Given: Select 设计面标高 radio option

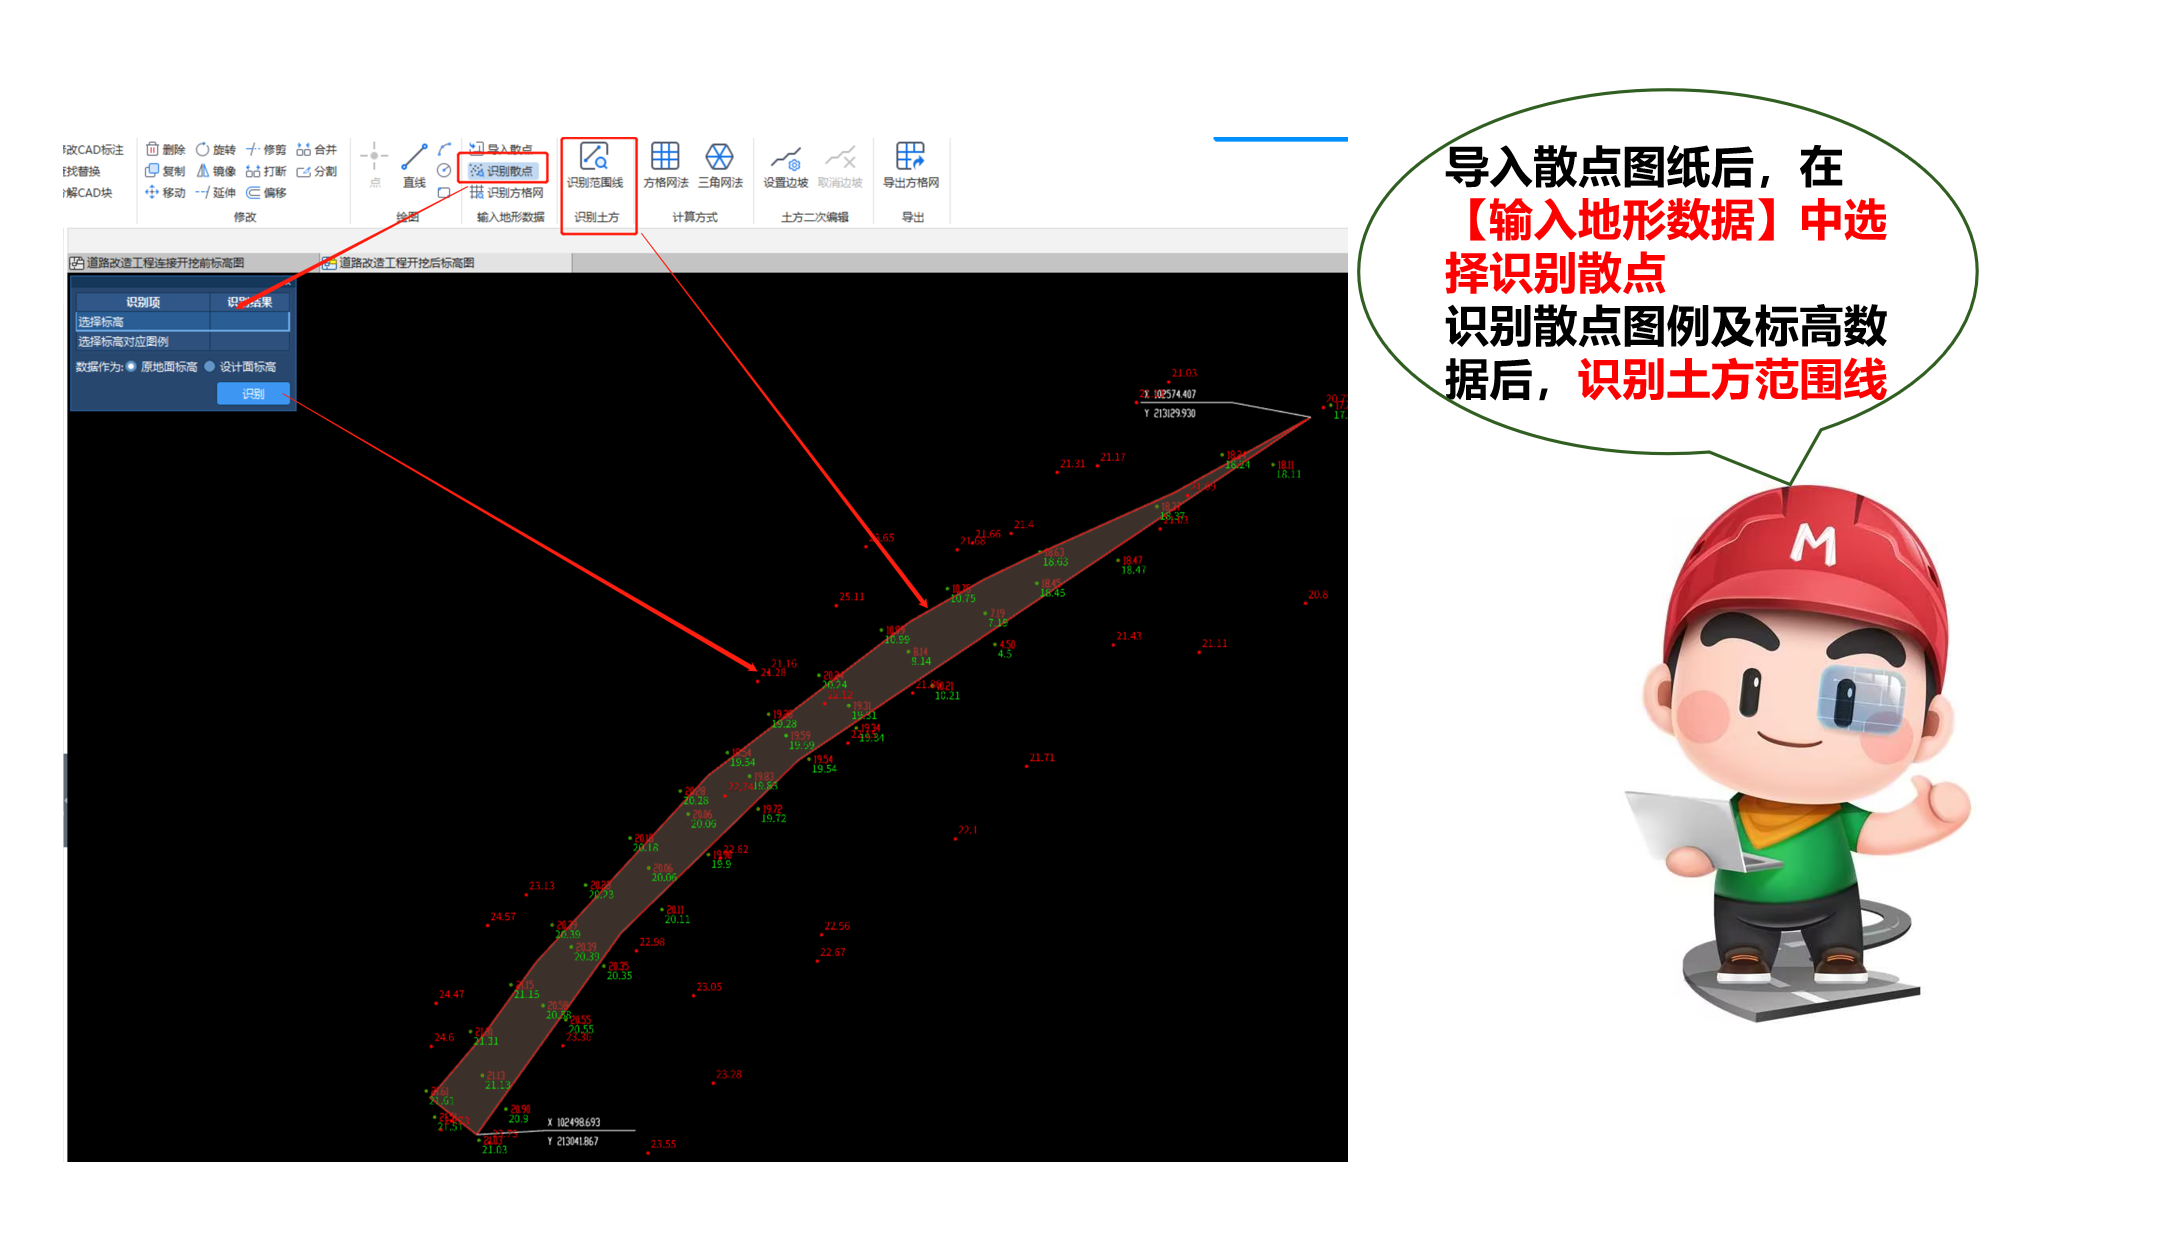Looking at the screenshot, I should (x=240, y=367).
